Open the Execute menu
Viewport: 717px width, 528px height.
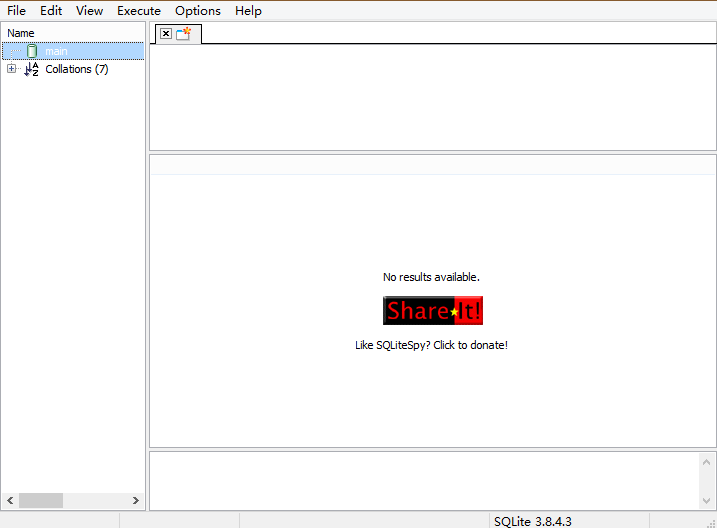(x=139, y=11)
